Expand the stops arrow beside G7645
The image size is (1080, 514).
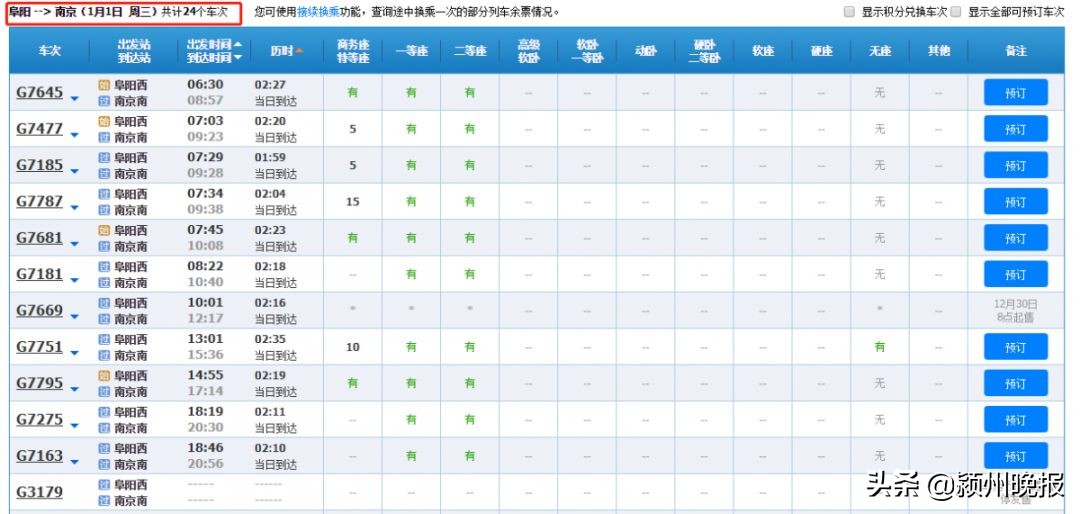click(74, 99)
